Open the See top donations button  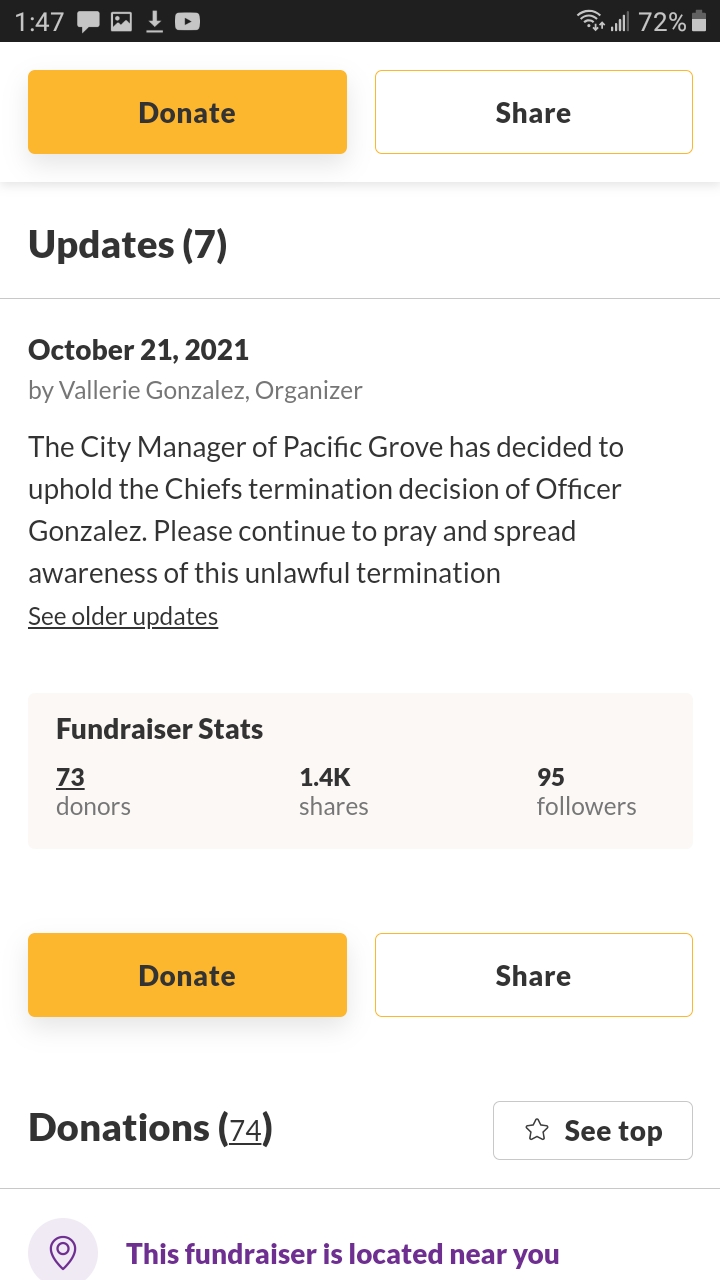[x=592, y=1130]
